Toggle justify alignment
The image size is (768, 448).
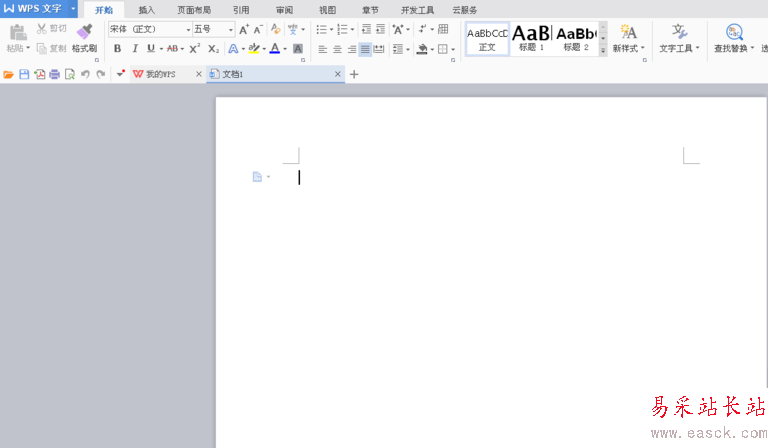pyautogui.click(x=365, y=49)
